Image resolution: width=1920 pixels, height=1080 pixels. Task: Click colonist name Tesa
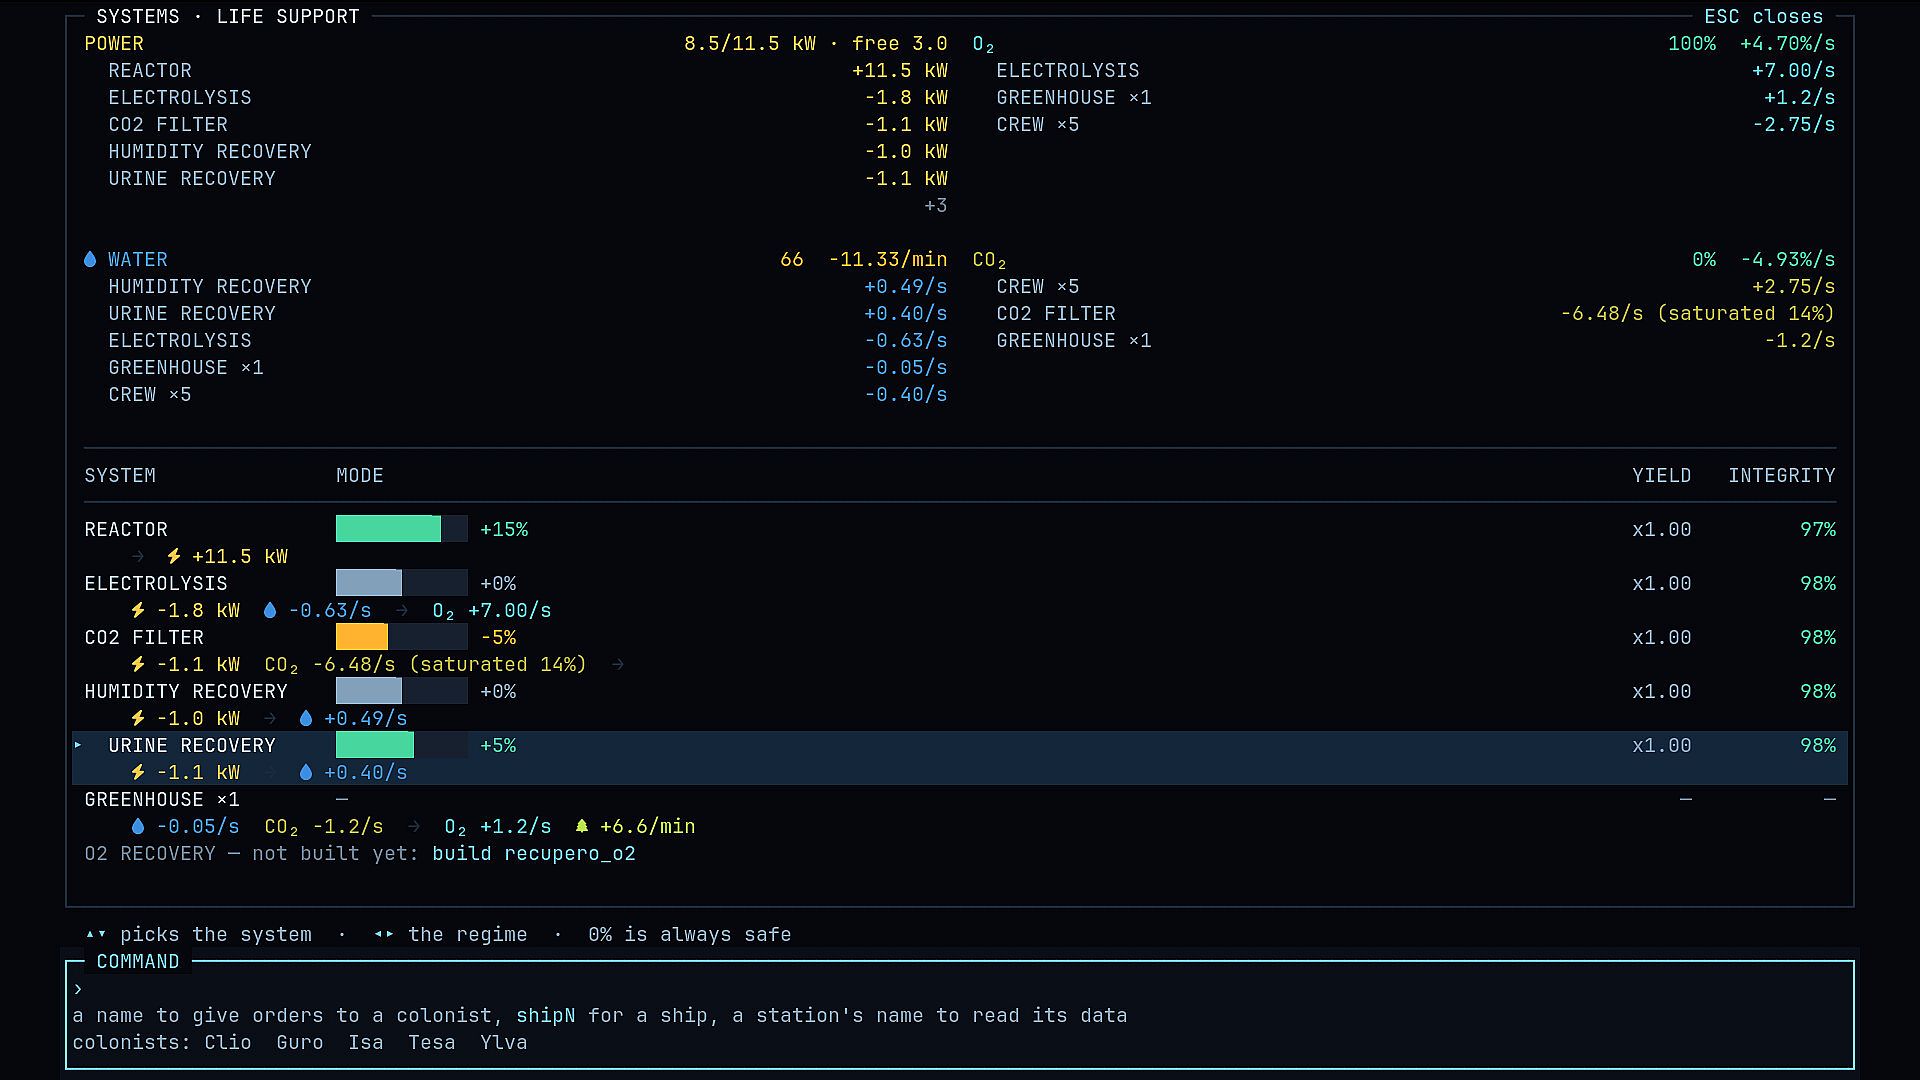[432, 1042]
